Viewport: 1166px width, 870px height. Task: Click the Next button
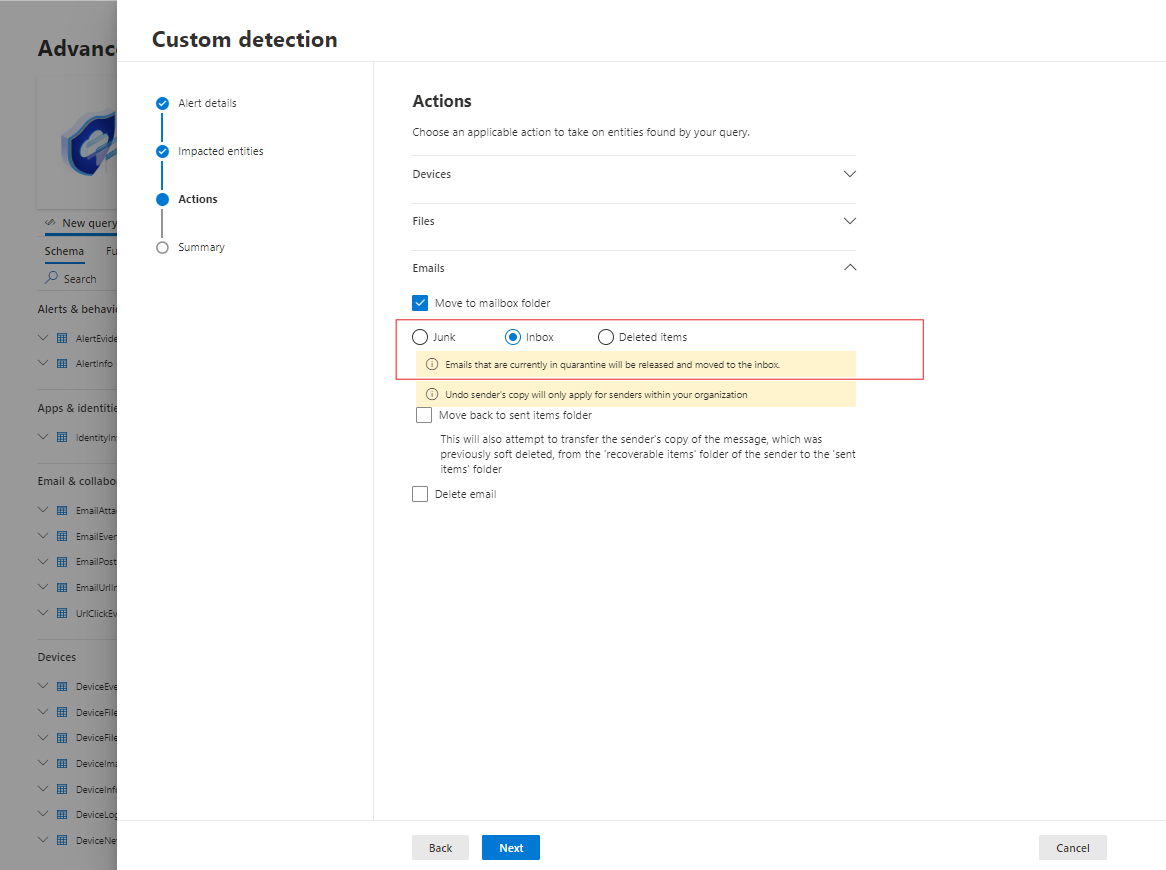(511, 848)
